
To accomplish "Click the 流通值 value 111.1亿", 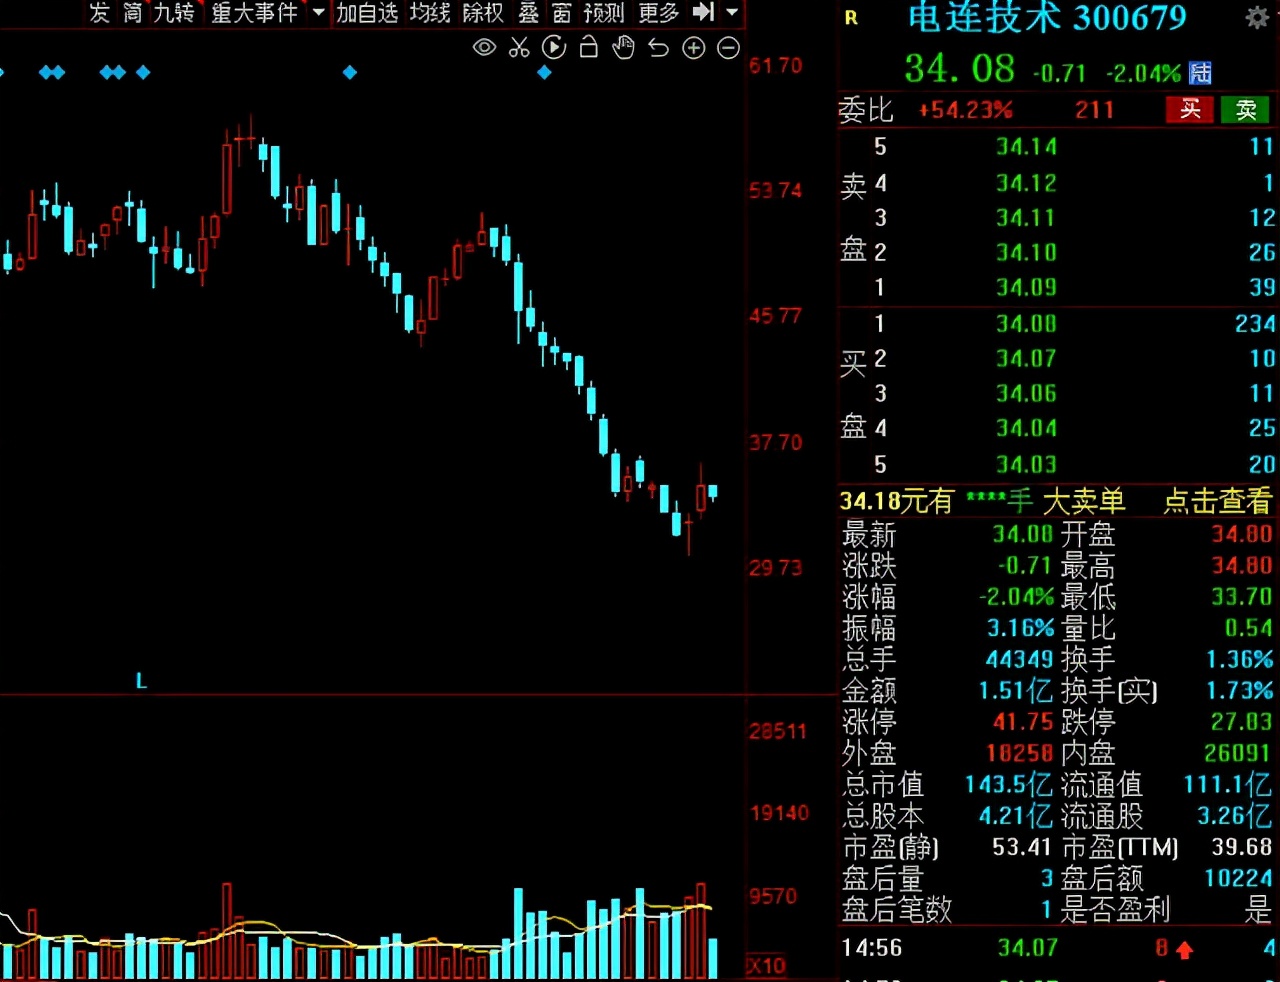I will pos(1228,785).
